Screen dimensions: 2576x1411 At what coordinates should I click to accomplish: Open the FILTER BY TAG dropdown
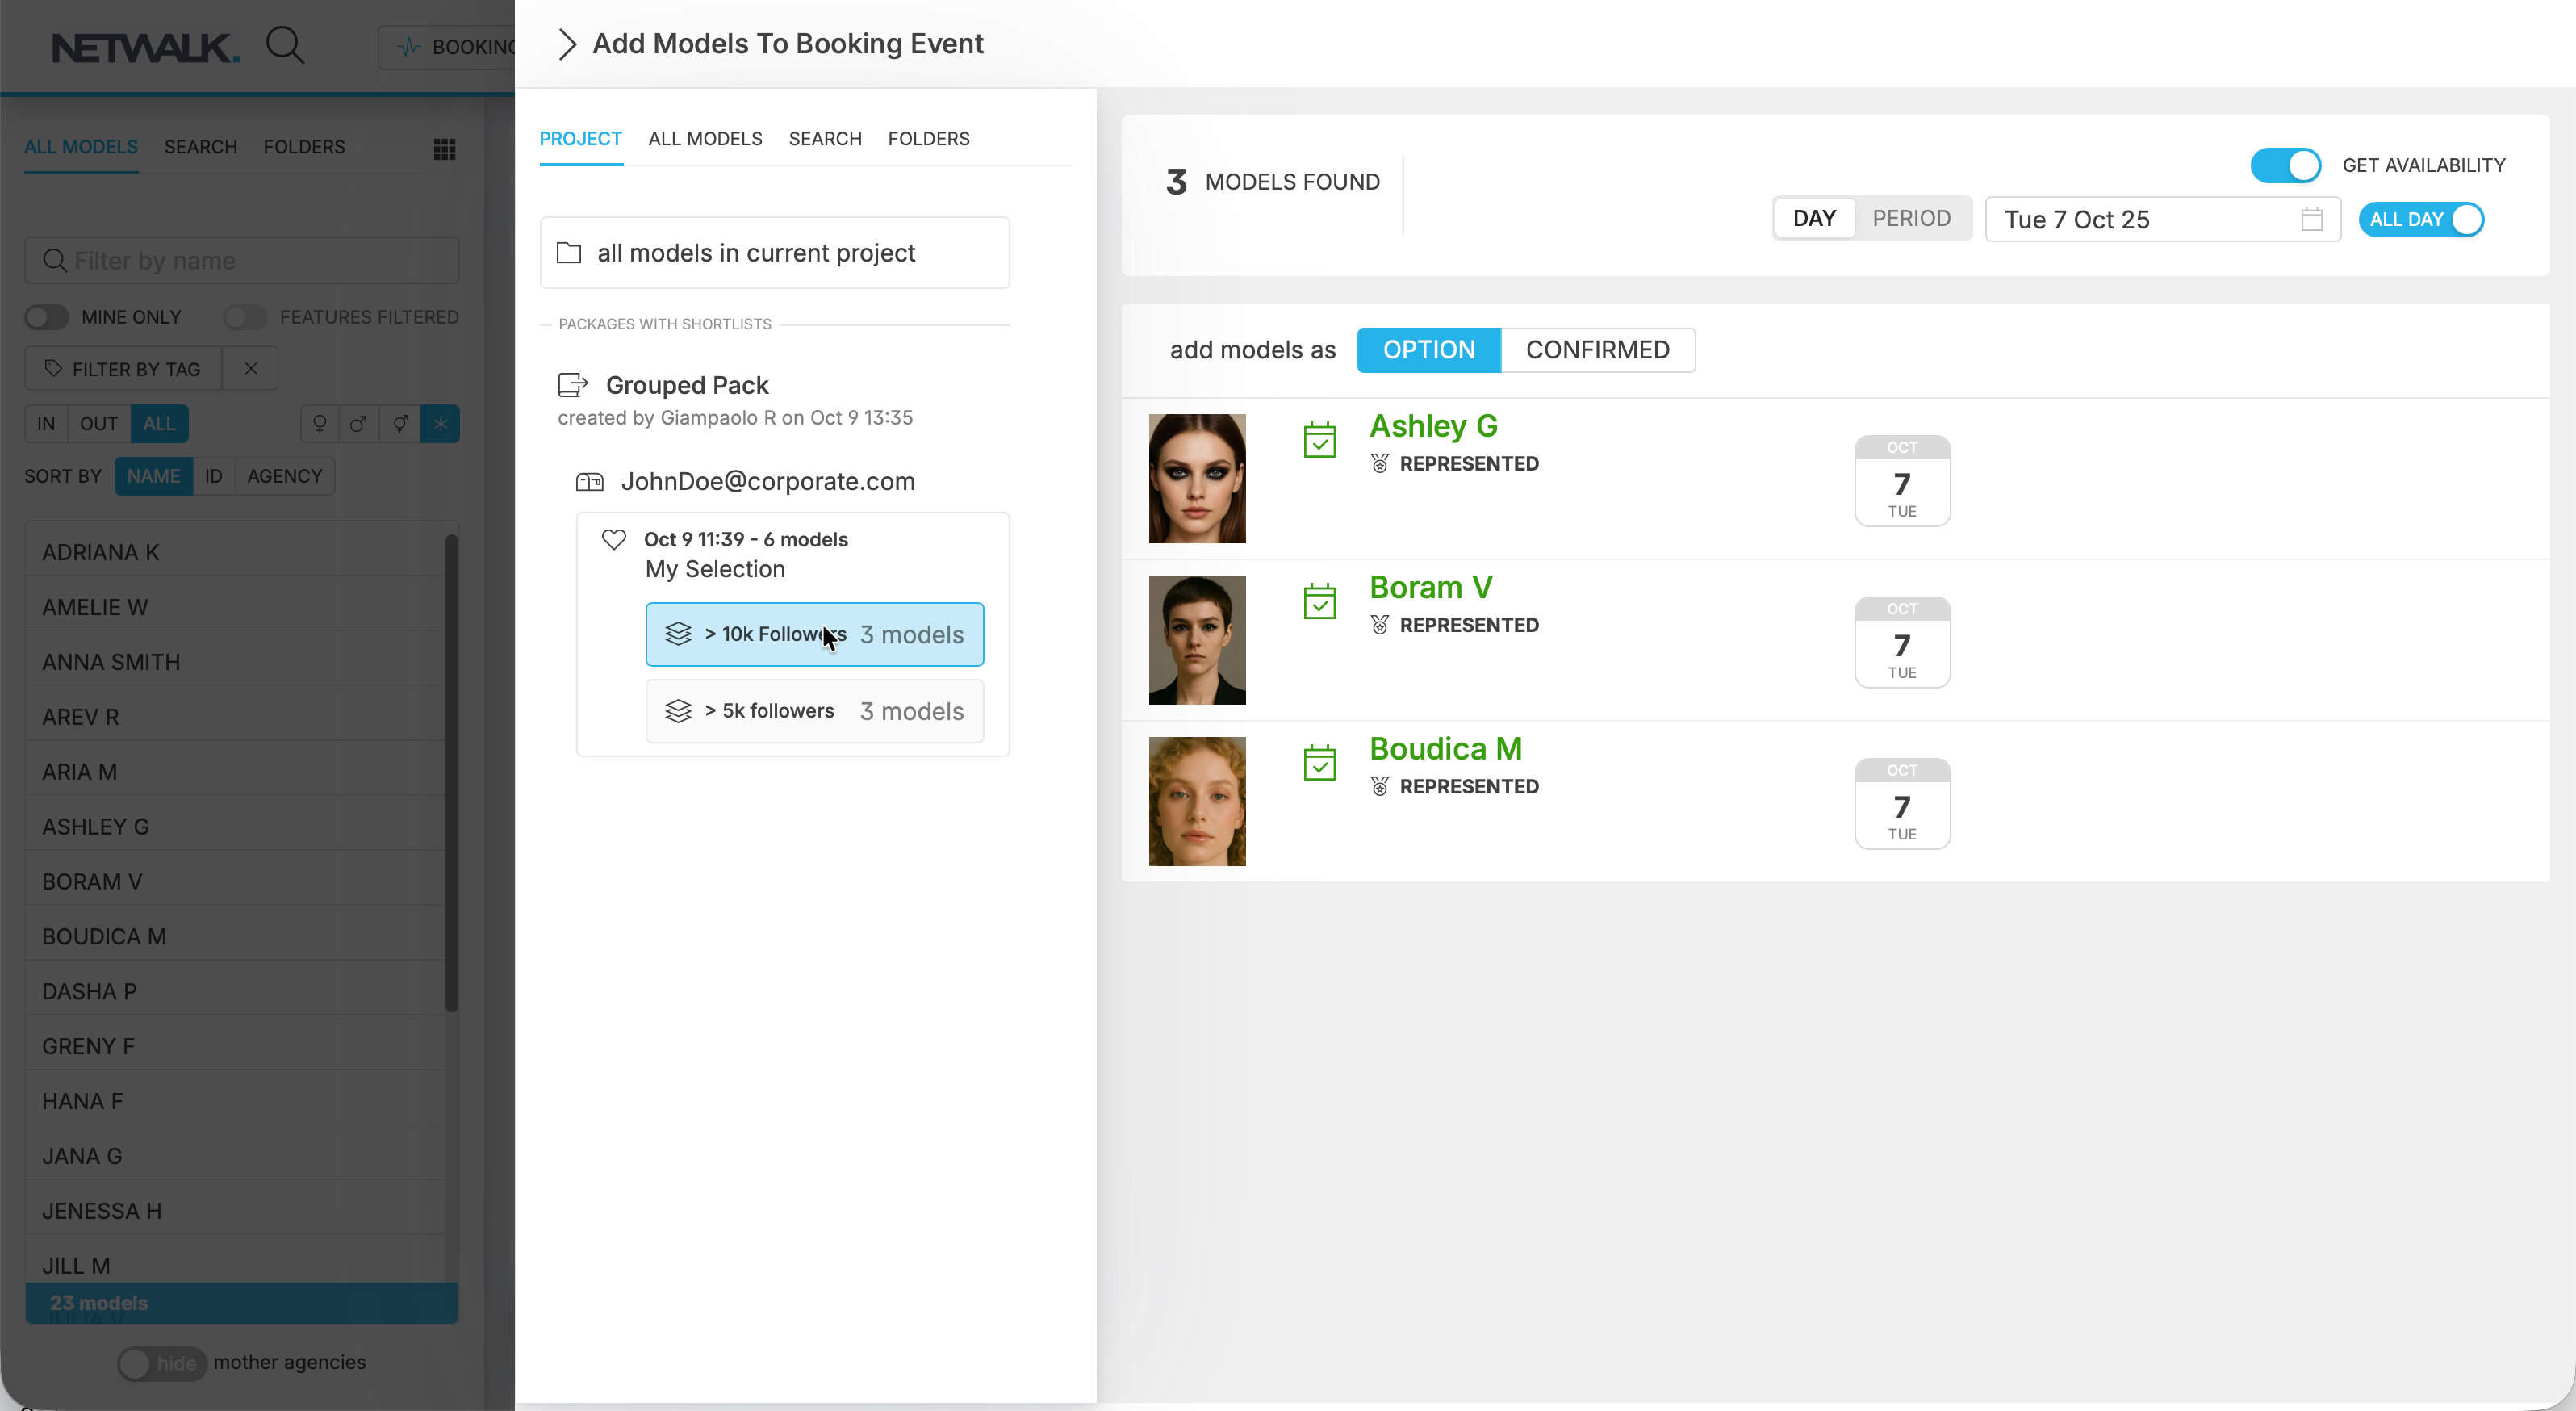point(123,369)
